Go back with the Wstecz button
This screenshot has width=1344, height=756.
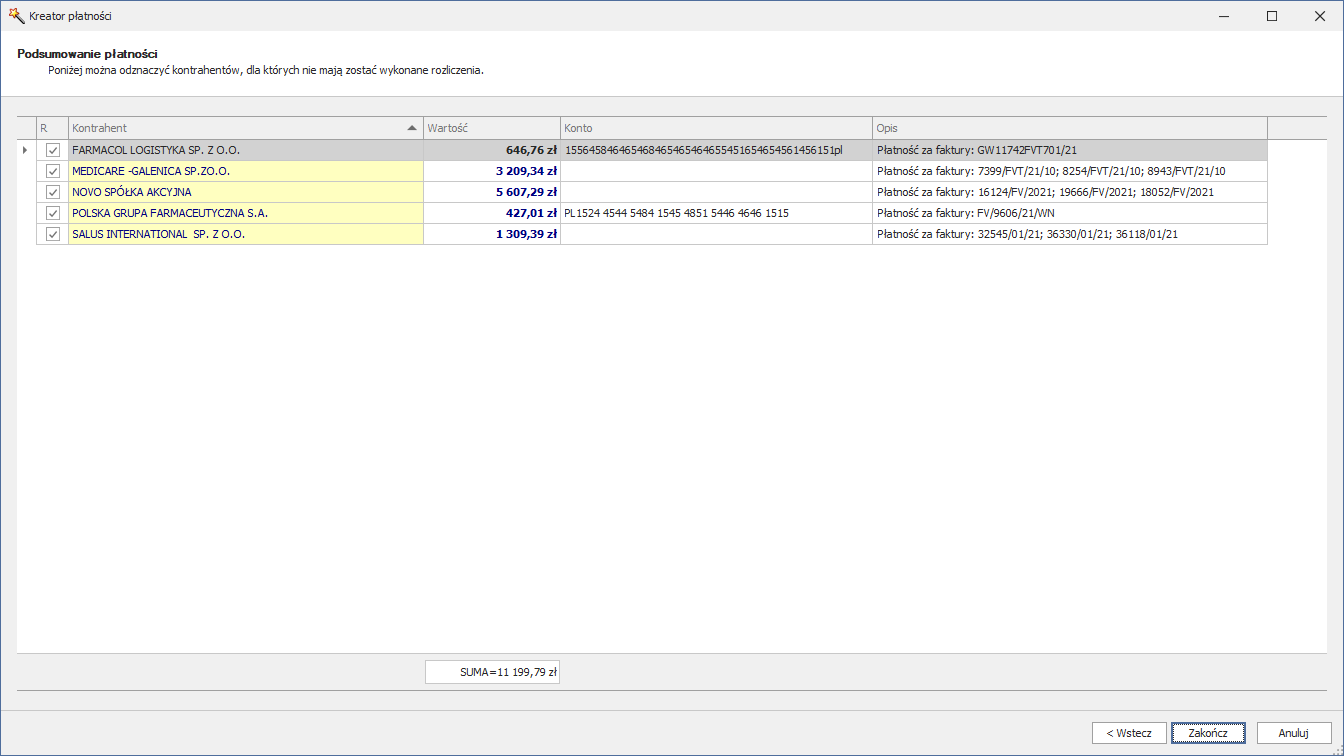click(1129, 733)
